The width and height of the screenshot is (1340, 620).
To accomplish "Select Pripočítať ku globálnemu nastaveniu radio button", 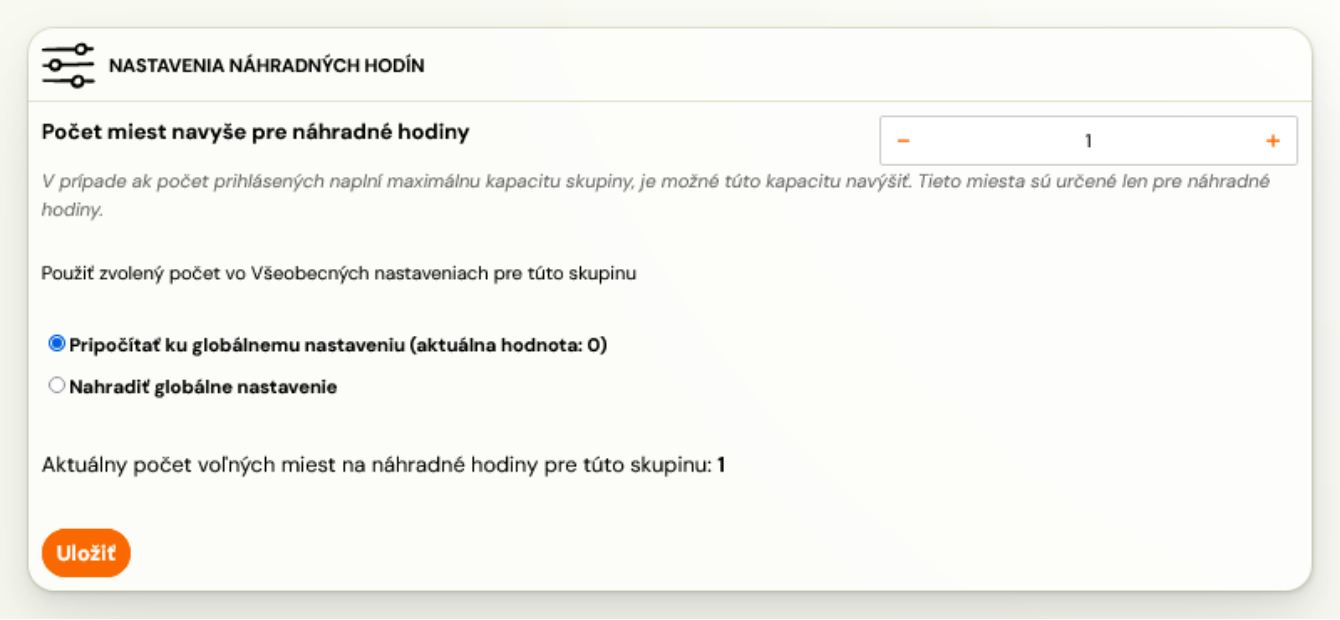I will 57,344.
